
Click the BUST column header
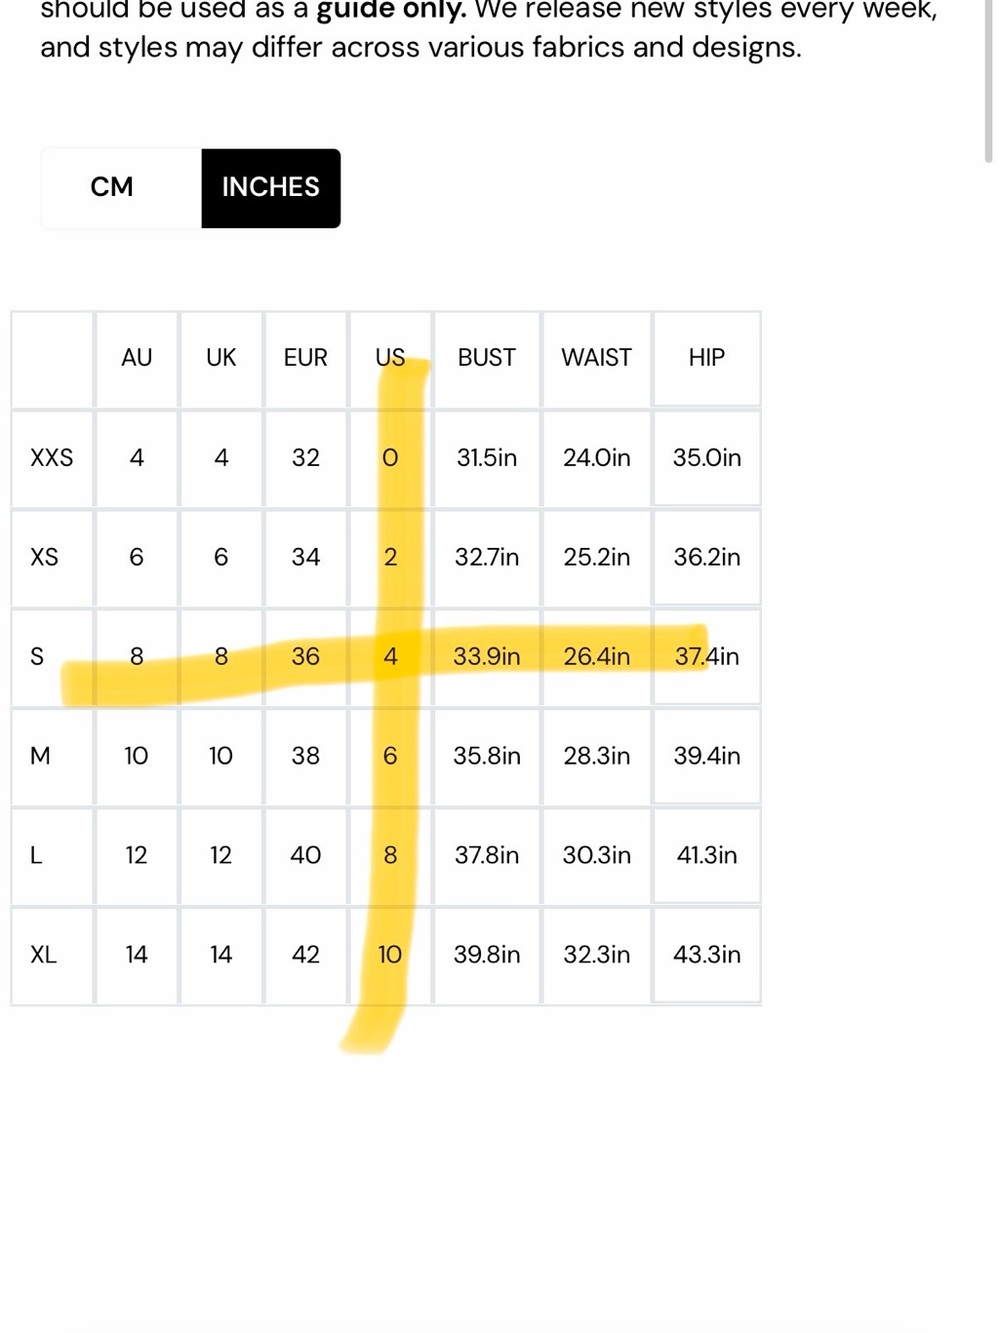coord(487,358)
